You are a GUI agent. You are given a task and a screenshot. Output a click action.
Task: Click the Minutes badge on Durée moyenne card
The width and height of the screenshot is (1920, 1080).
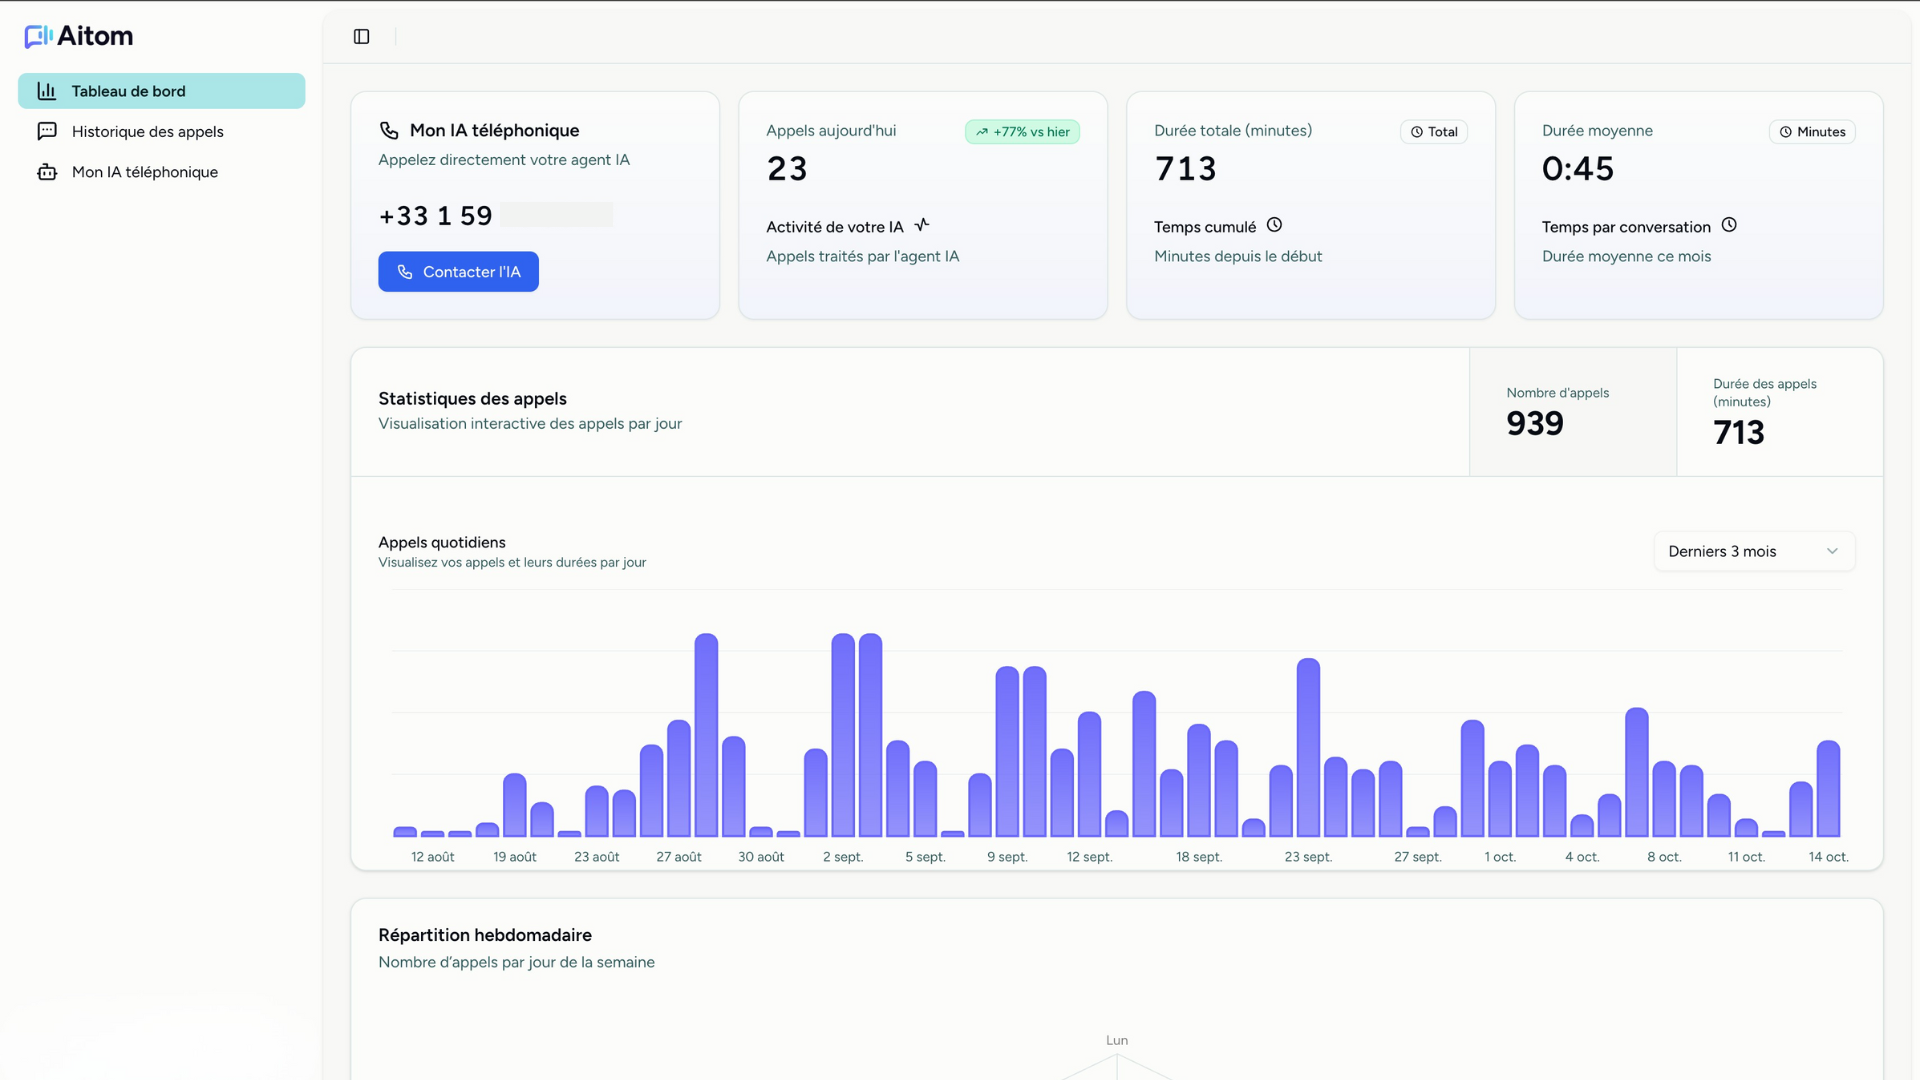[x=1811, y=132]
